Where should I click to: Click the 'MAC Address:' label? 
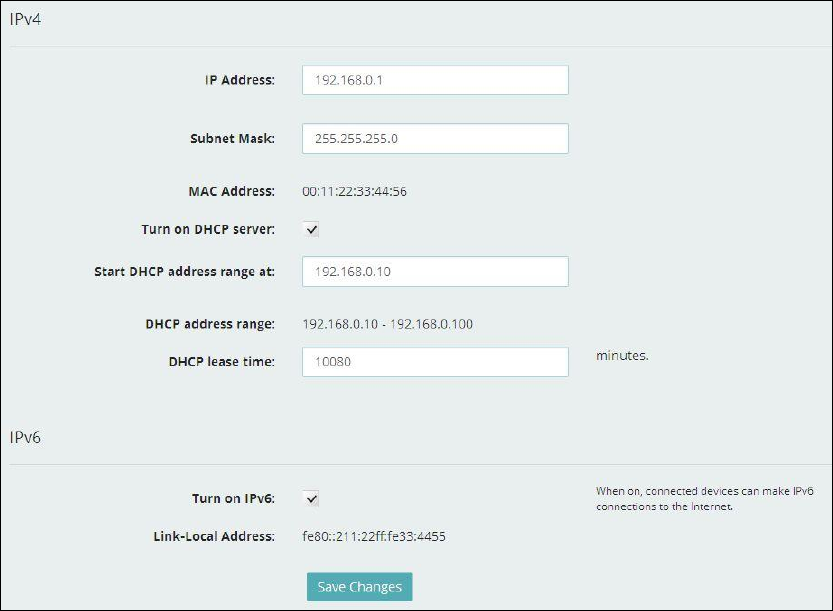pyautogui.click(x=232, y=191)
